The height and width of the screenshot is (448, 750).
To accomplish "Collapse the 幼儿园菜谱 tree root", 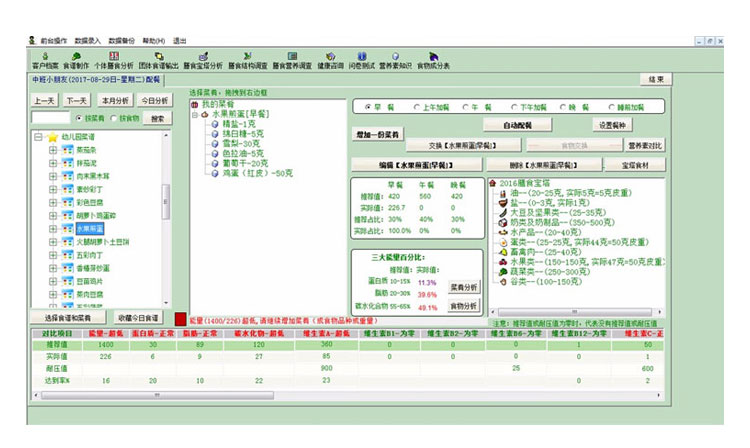I will (37, 138).
